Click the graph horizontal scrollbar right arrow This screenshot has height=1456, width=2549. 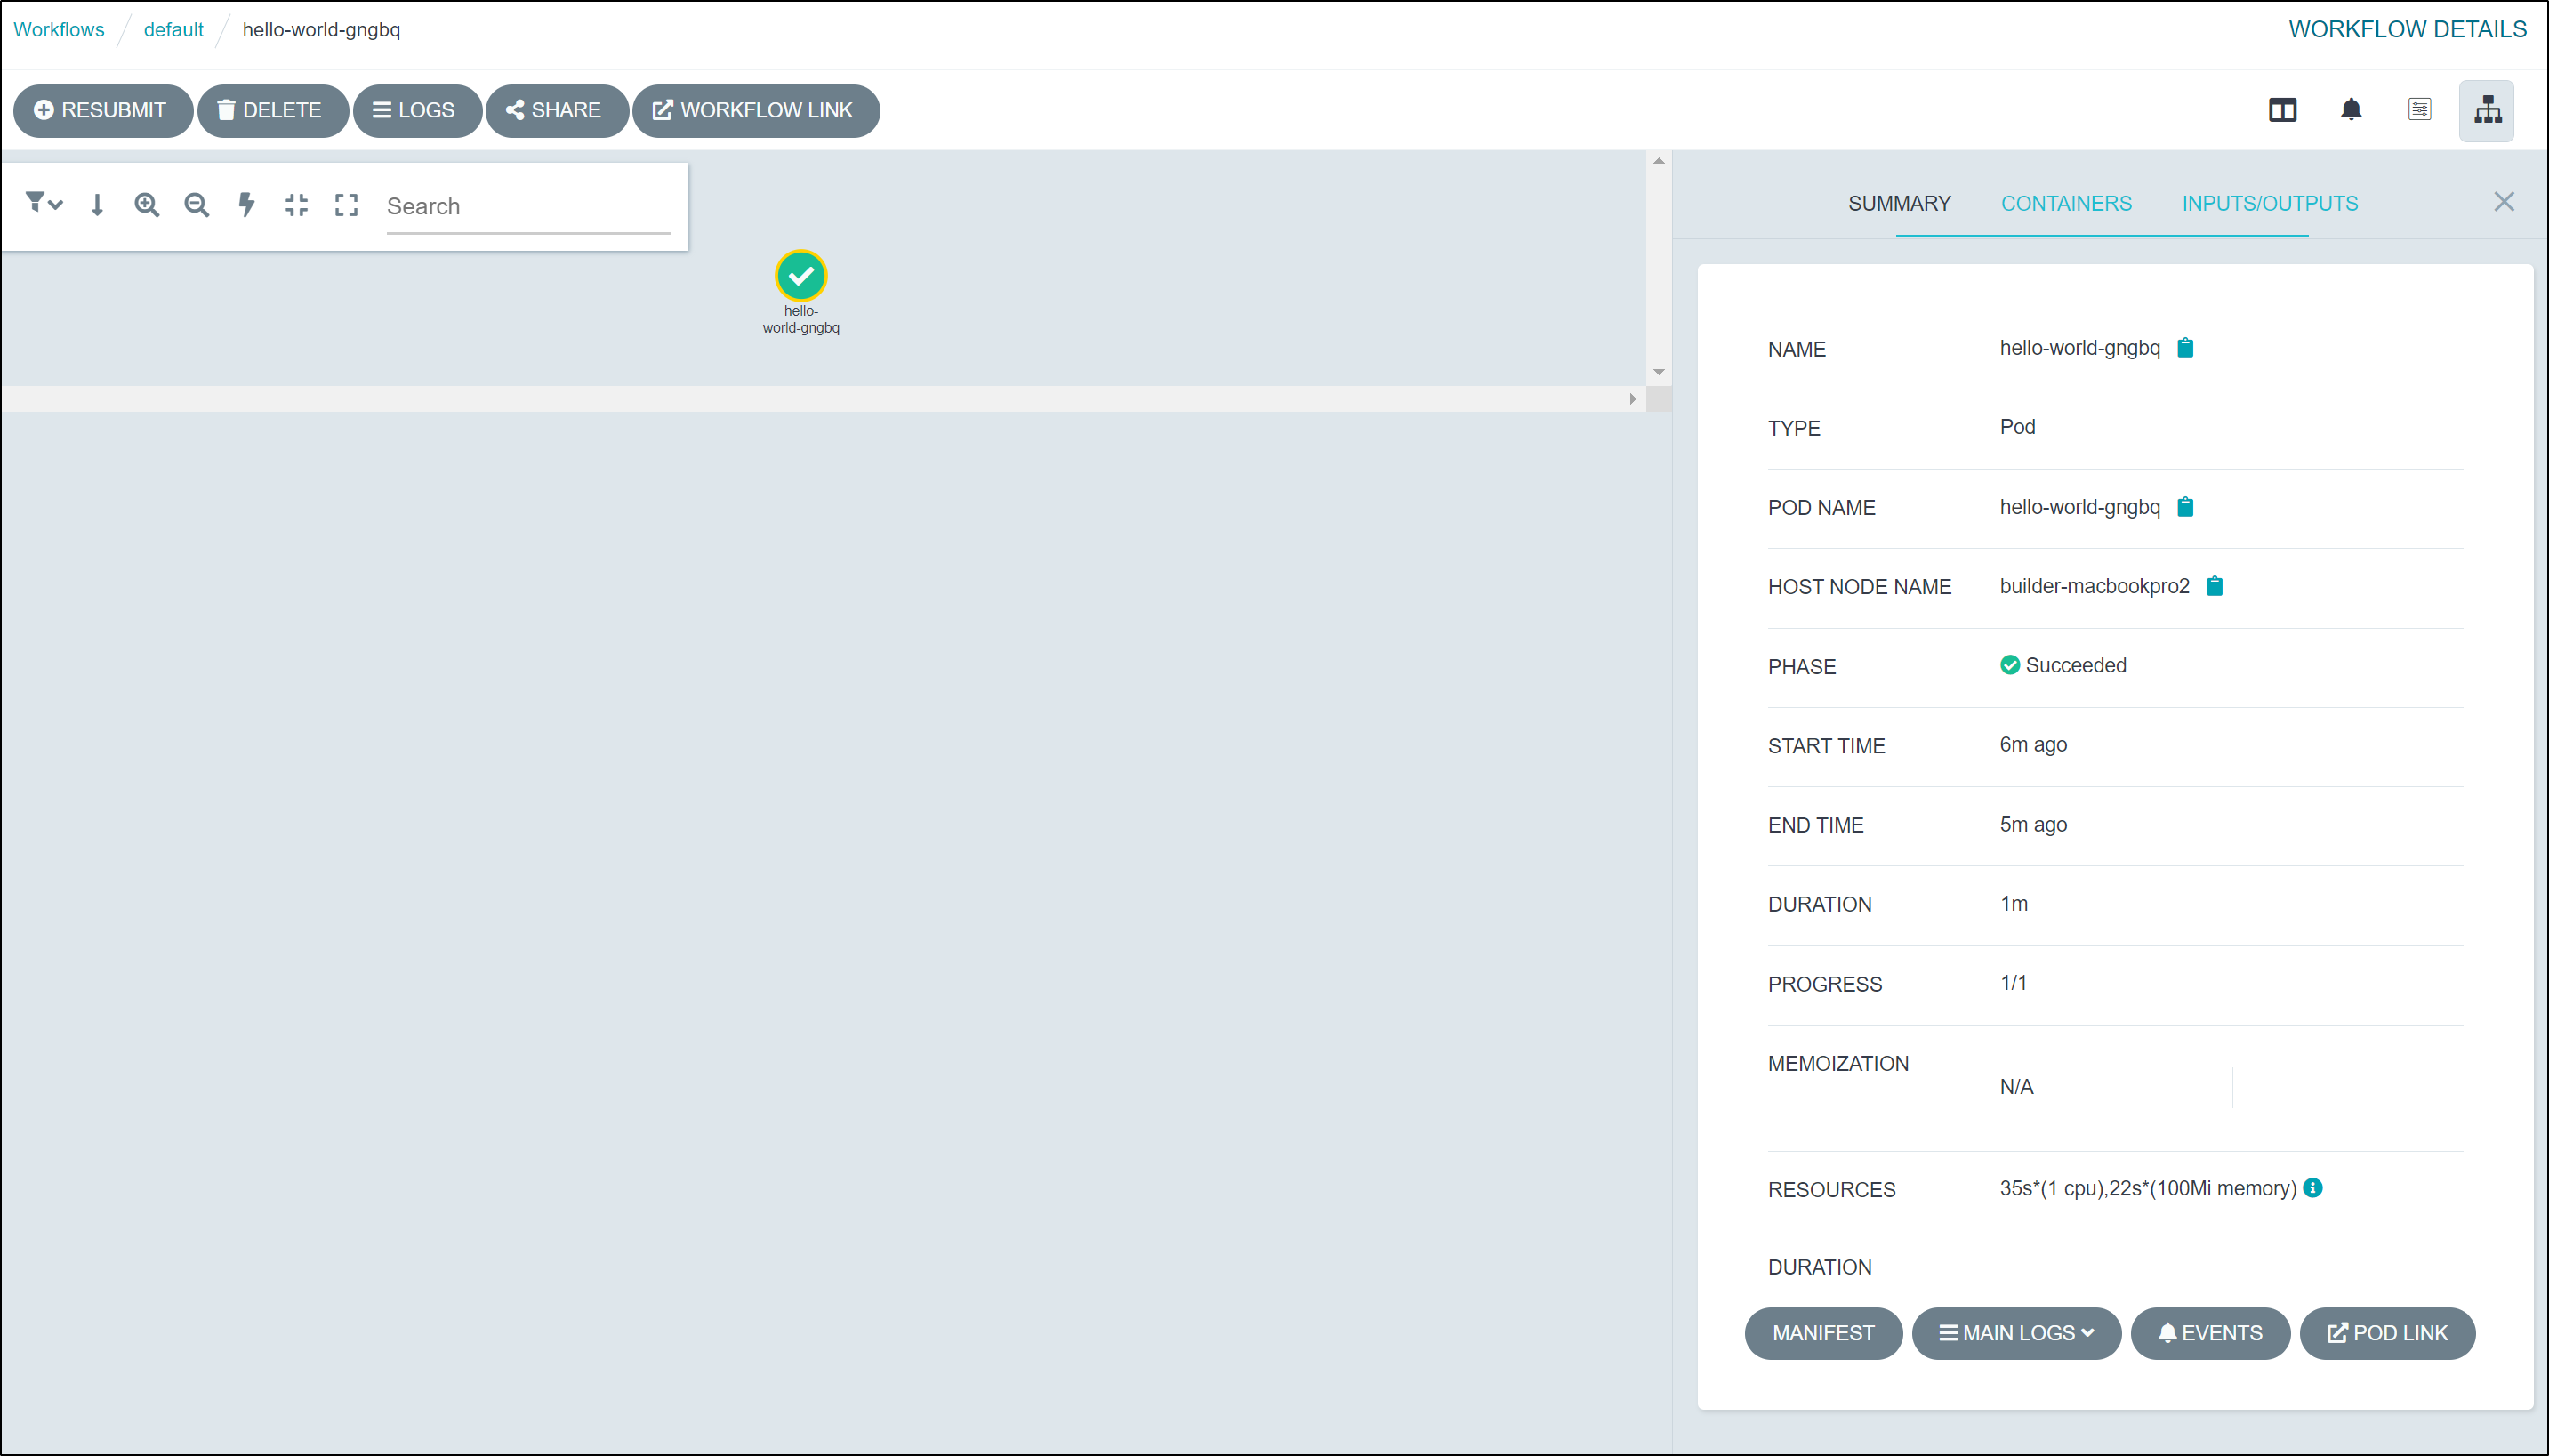pos(1633,399)
